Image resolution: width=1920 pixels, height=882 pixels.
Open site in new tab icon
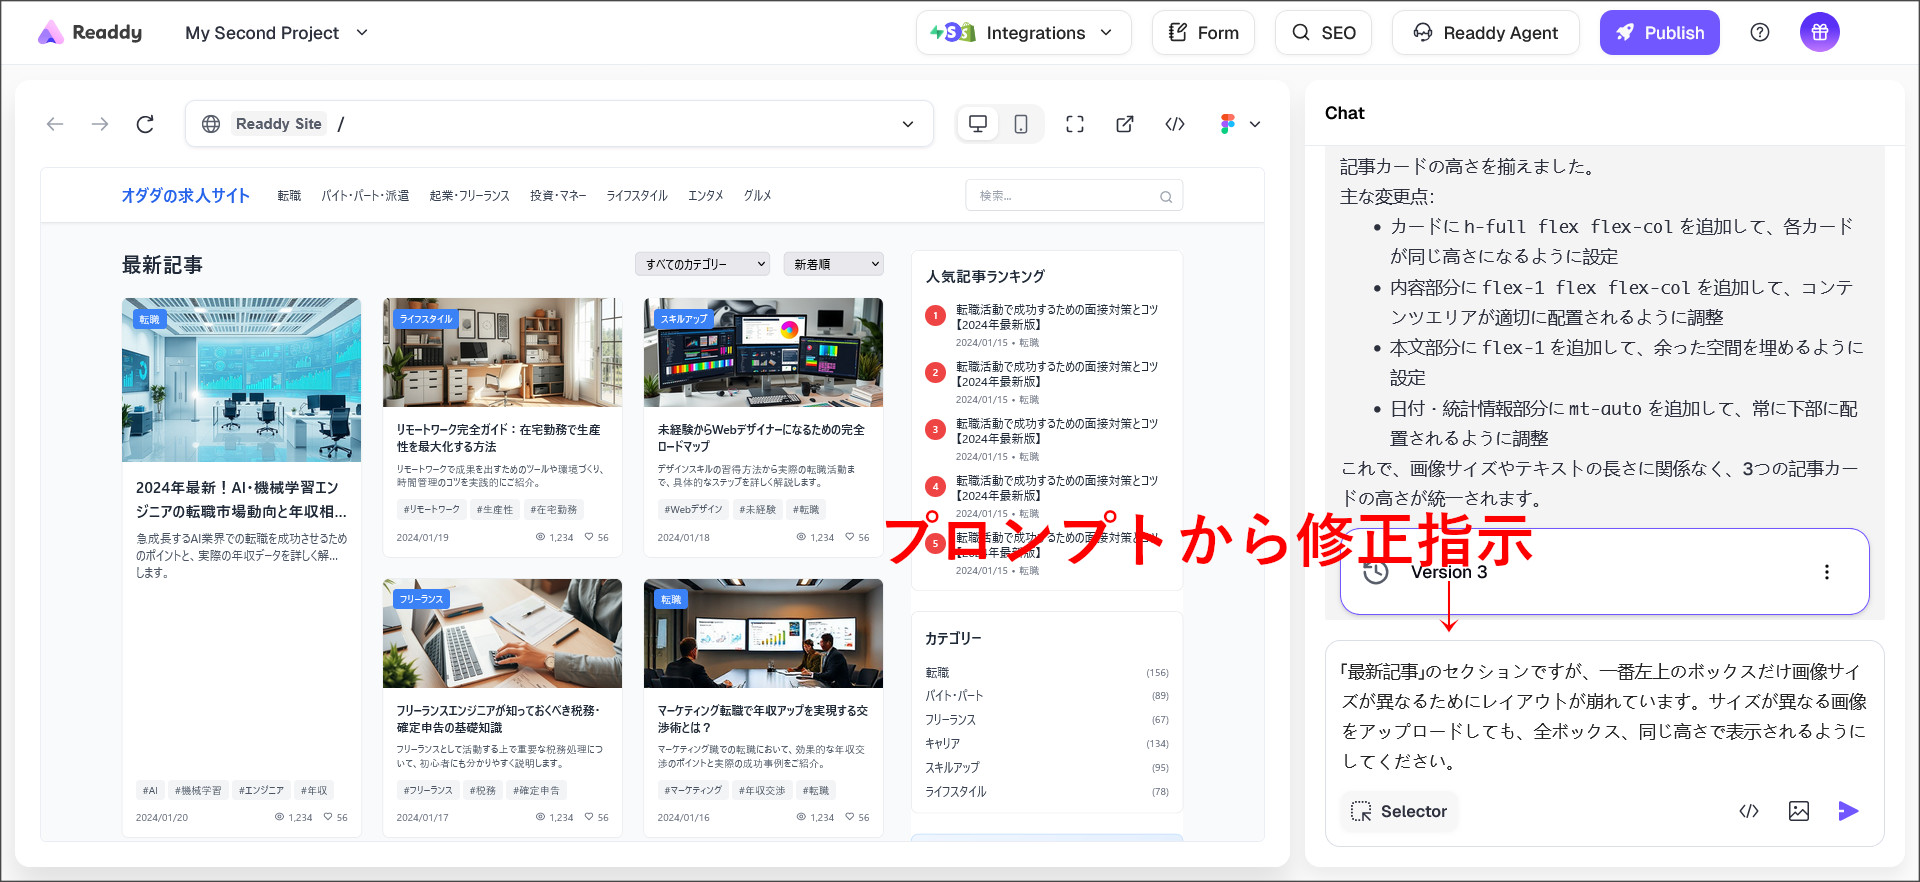click(1125, 124)
